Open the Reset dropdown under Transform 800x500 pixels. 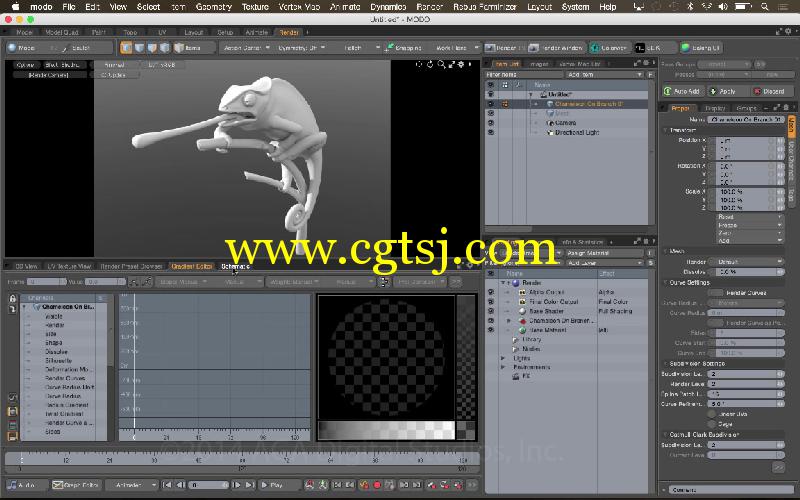(x=748, y=217)
